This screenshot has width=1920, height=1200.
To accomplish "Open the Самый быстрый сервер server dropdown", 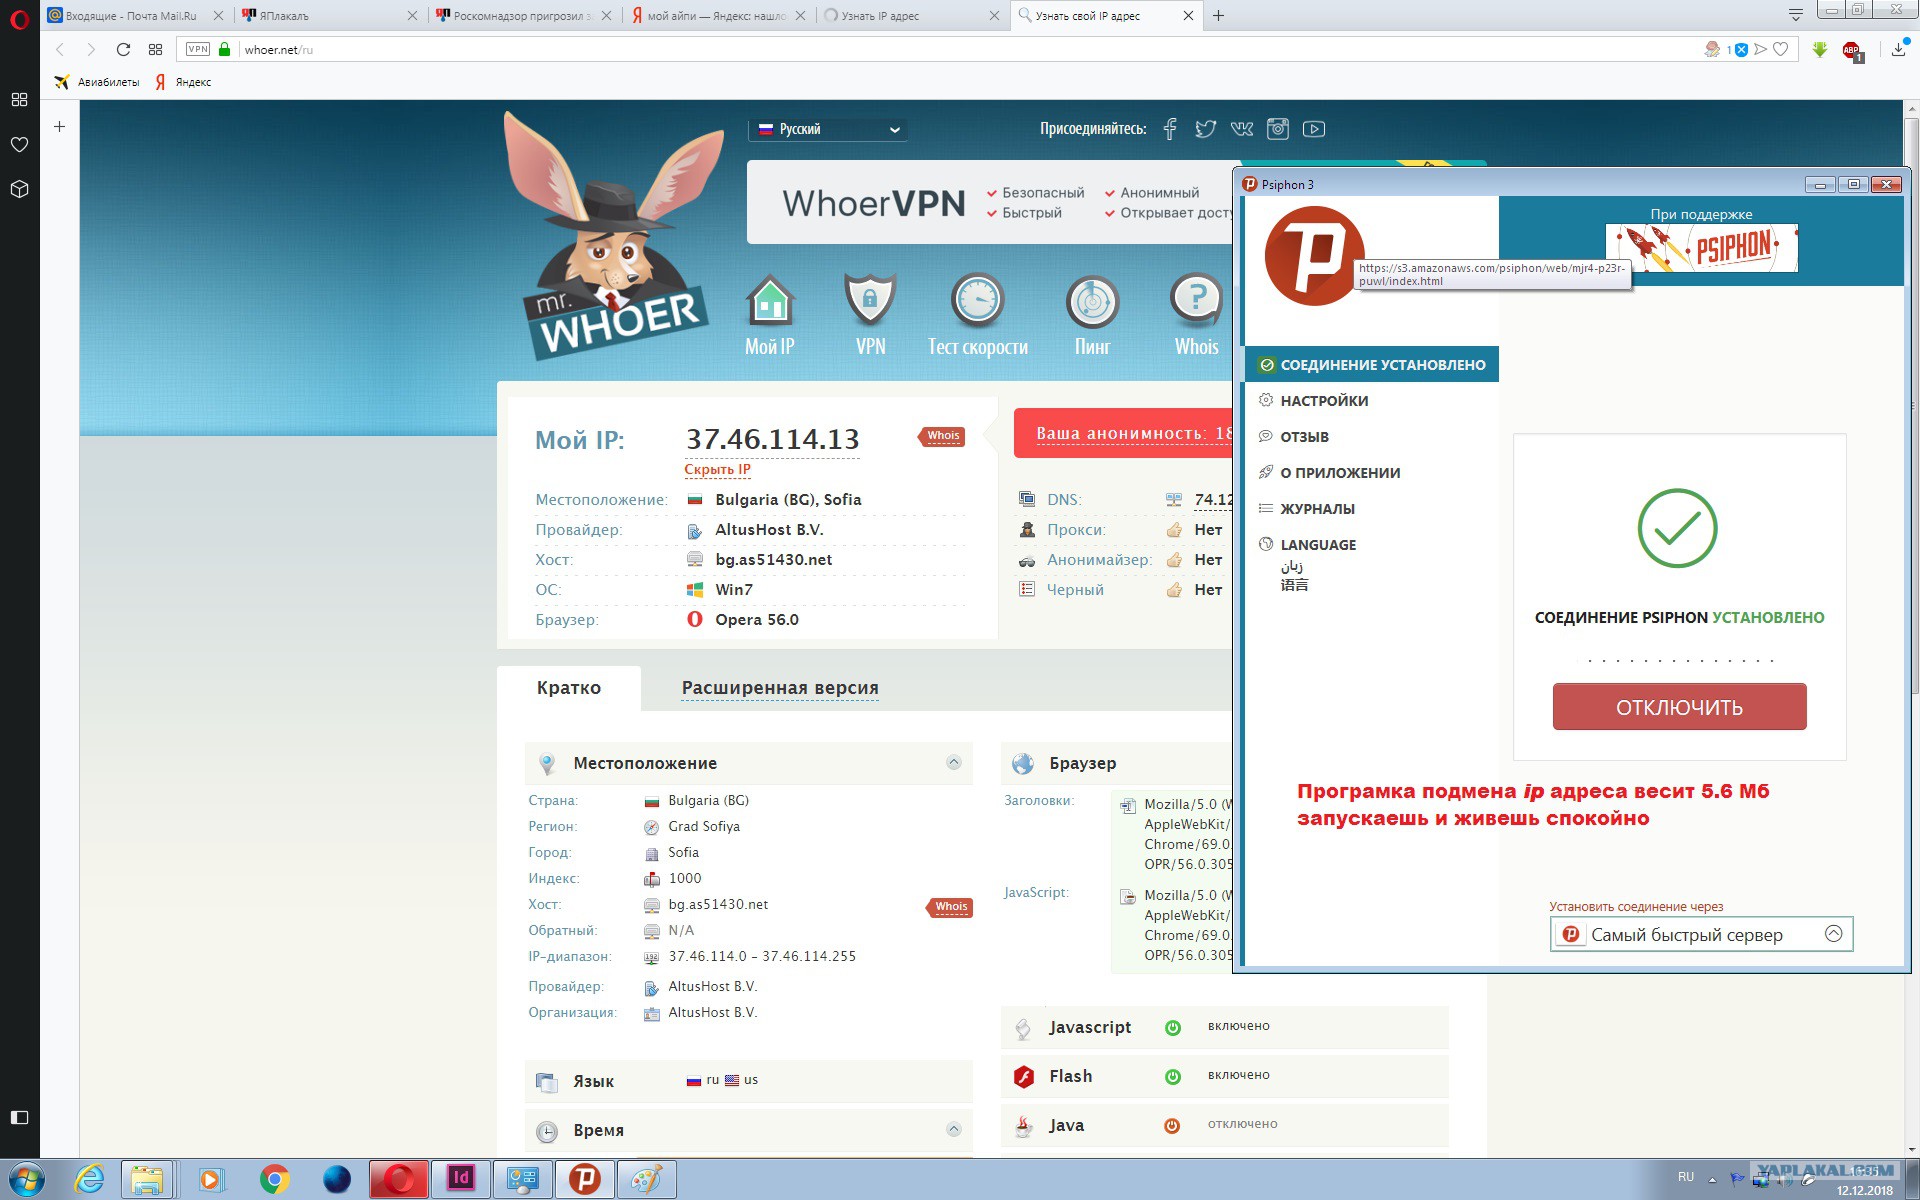I will pyautogui.click(x=1701, y=934).
